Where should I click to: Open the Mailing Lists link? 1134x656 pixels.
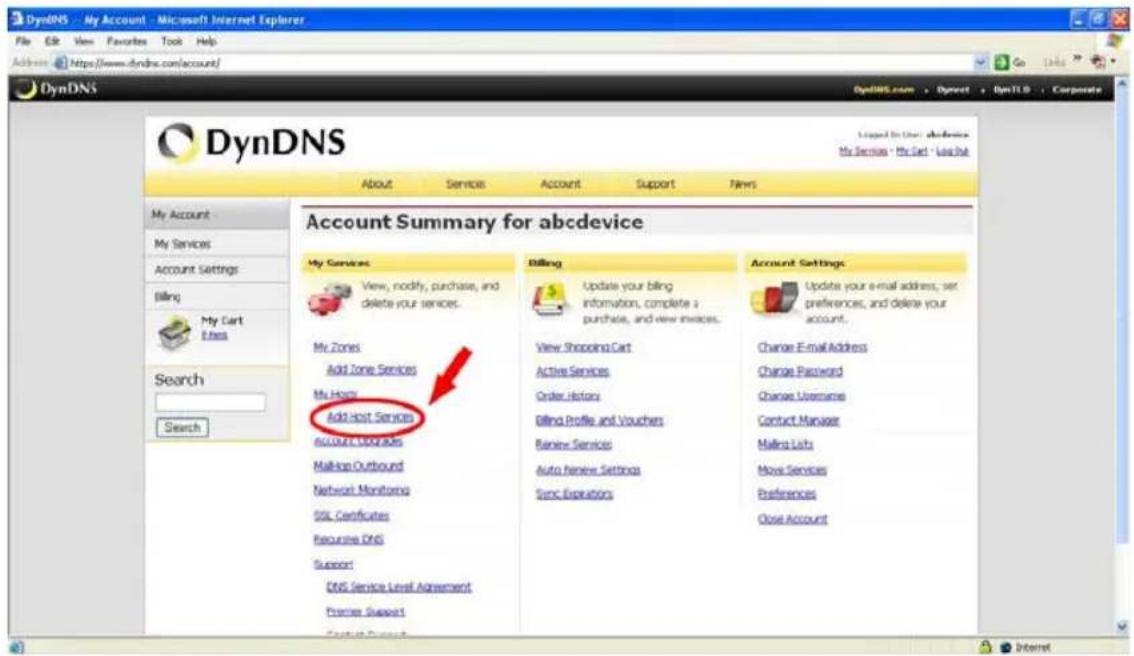point(785,444)
